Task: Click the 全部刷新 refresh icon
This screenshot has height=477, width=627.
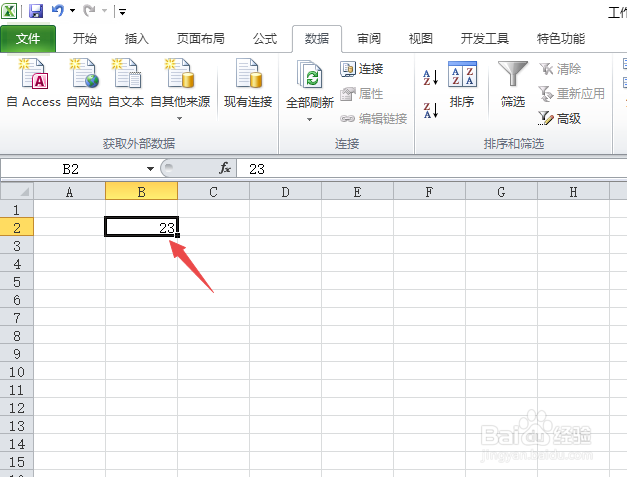Action: click(310, 75)
